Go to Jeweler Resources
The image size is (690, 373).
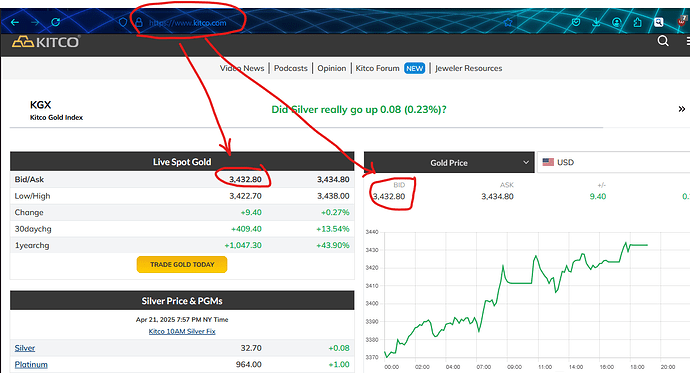[469, 68]
